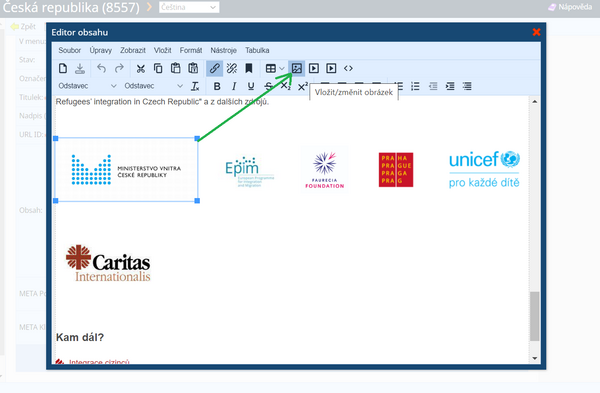Select the Caritas Internationalis logo image
Screen dimensions: 600x393
coord(108,263)
